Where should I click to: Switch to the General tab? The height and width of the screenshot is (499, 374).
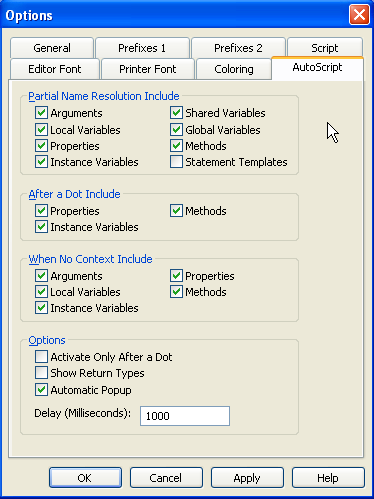pyautogui.click(x=52, y=48)
